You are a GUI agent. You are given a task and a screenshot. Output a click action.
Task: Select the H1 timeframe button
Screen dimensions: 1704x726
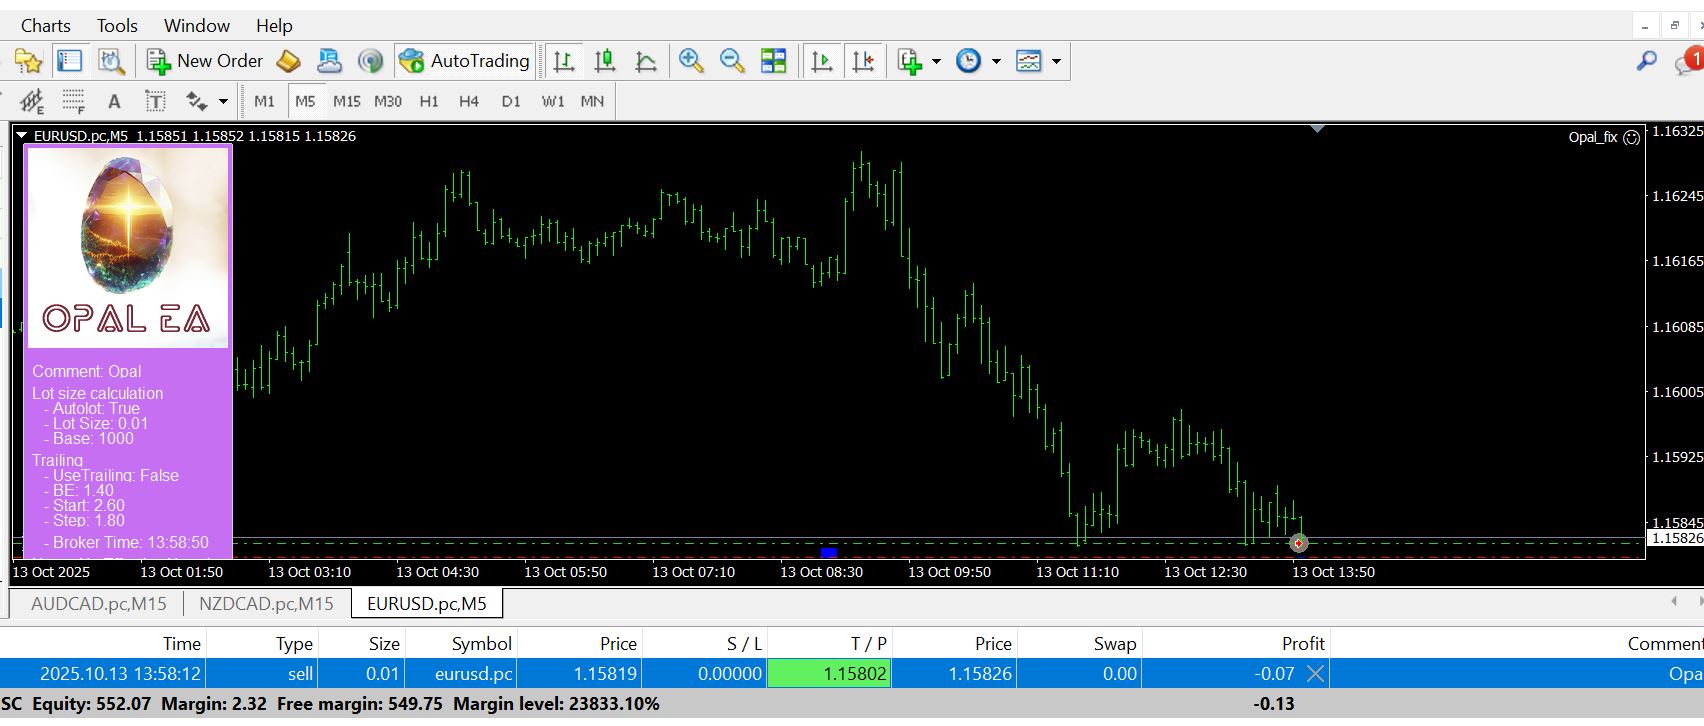point(429,101)
